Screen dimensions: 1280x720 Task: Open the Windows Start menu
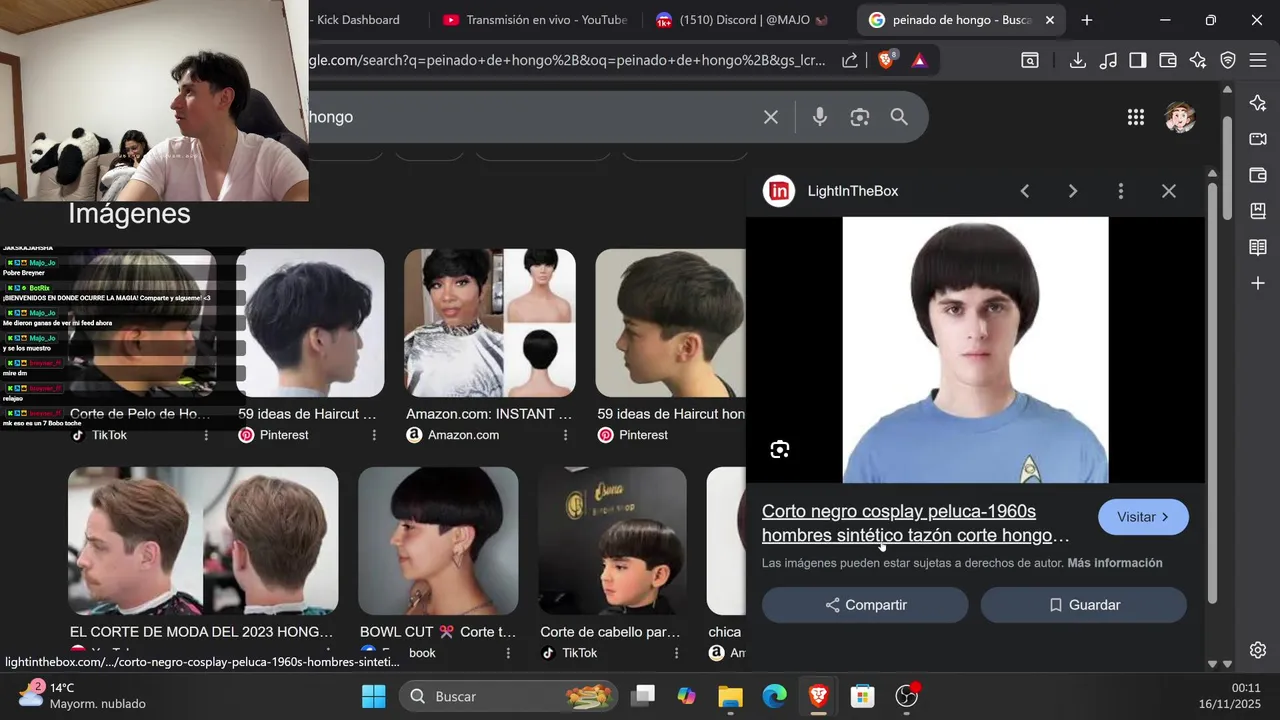tap(373, 696)
